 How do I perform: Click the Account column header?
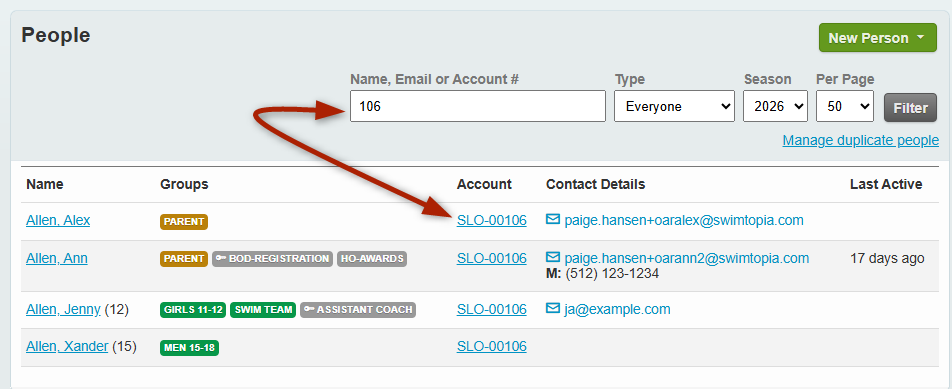[x=484, y=184]
